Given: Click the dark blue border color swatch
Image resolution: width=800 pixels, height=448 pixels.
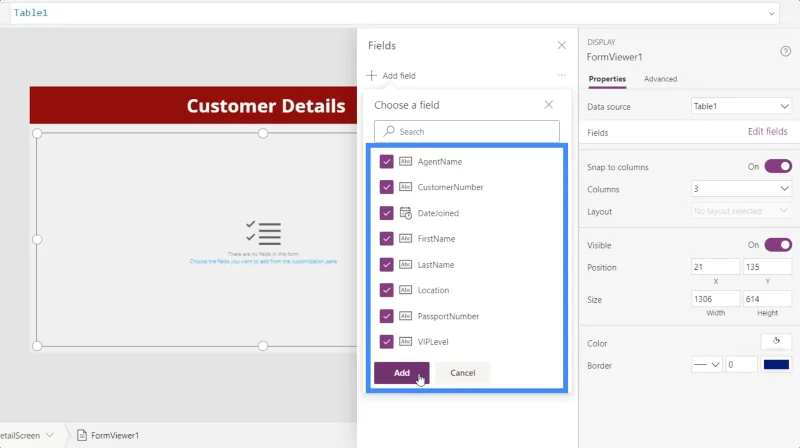Looking at the screenshot, I should pyautogui.click(x=776, y=364).
